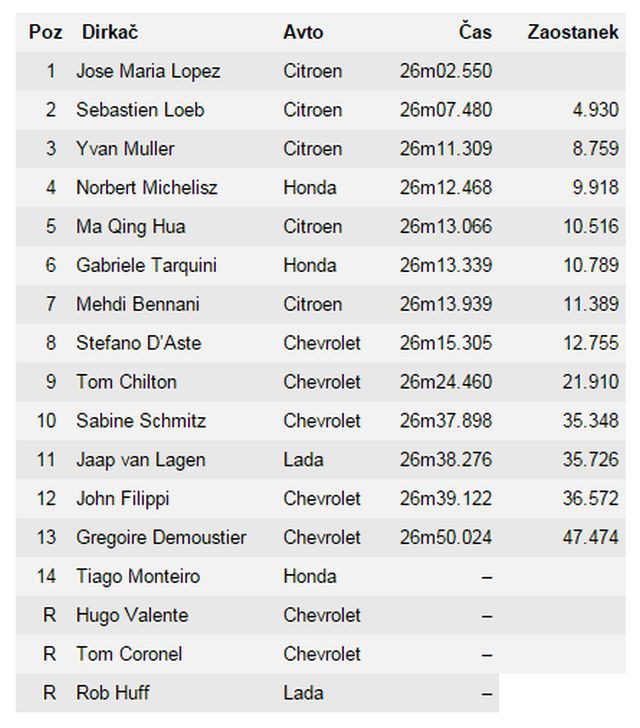
Task: Select Gregoire Demoustier's name
Action: (x=161, y=537)
